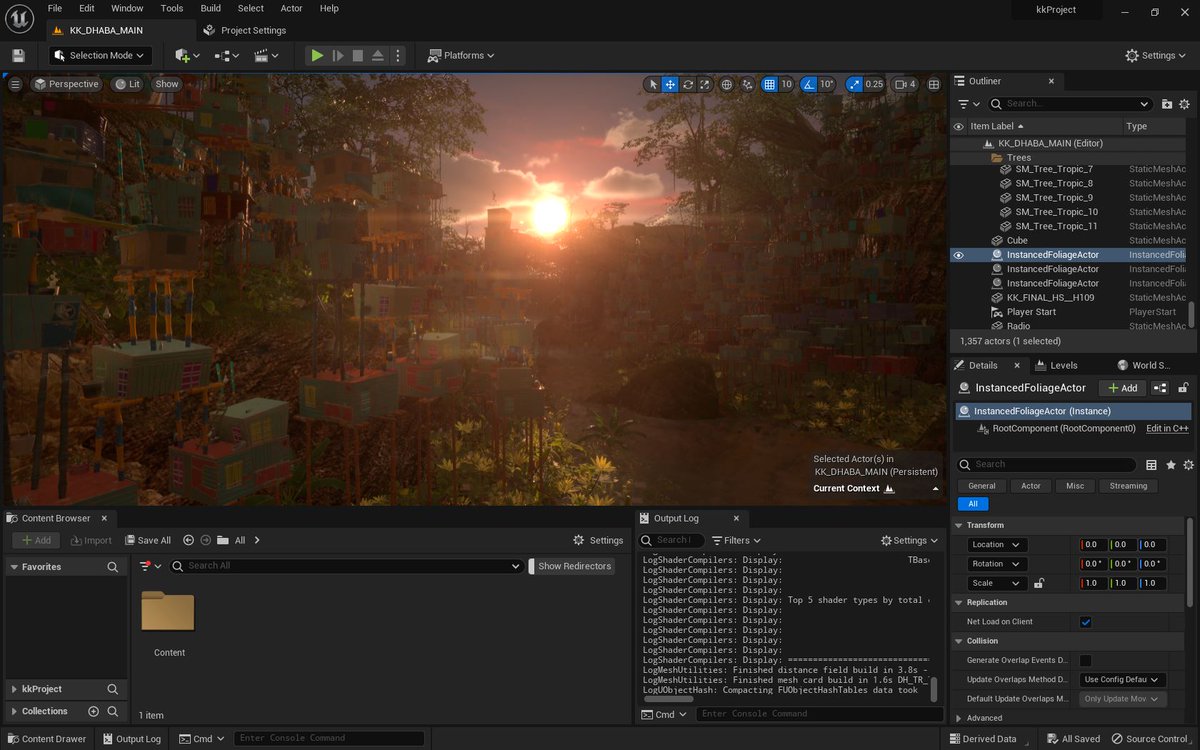Uncheck Net Load on Client
The height and width of the screenshot is (750, 1200).
[x=1085, y=621]
